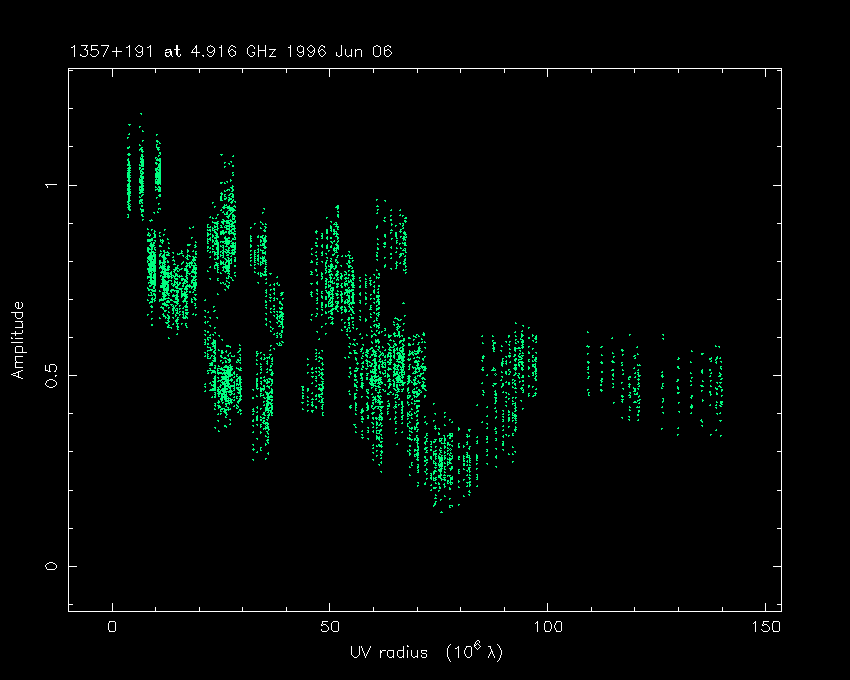The width and height of the screenshot is (850, 680).
Task: Click the data cluster near UV radius 95
Action: (x=522, y=362)
